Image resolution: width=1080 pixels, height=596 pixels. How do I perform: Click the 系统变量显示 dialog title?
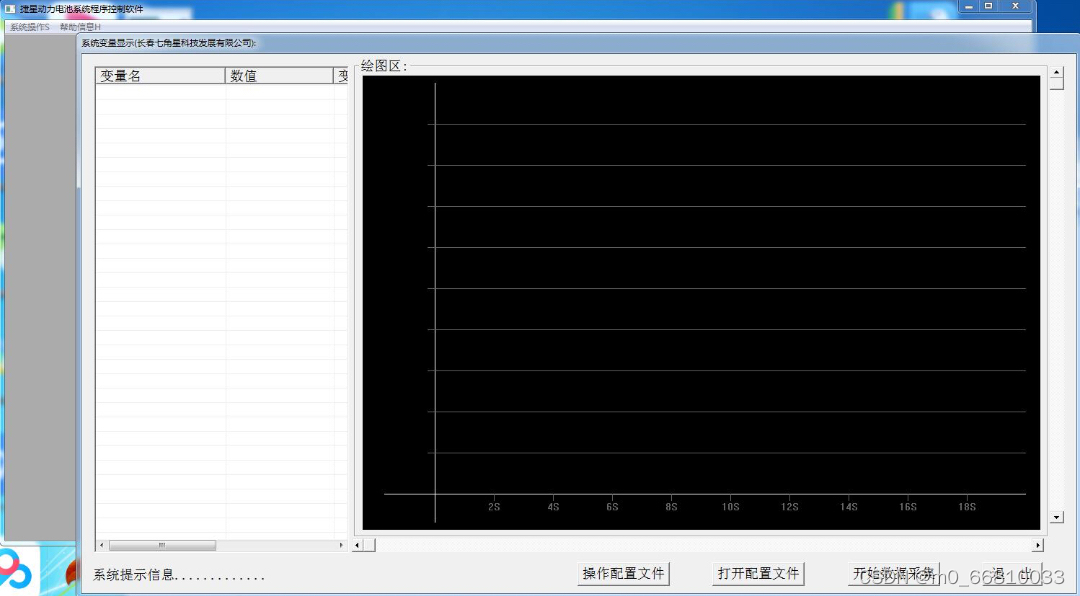click(169, 43)
